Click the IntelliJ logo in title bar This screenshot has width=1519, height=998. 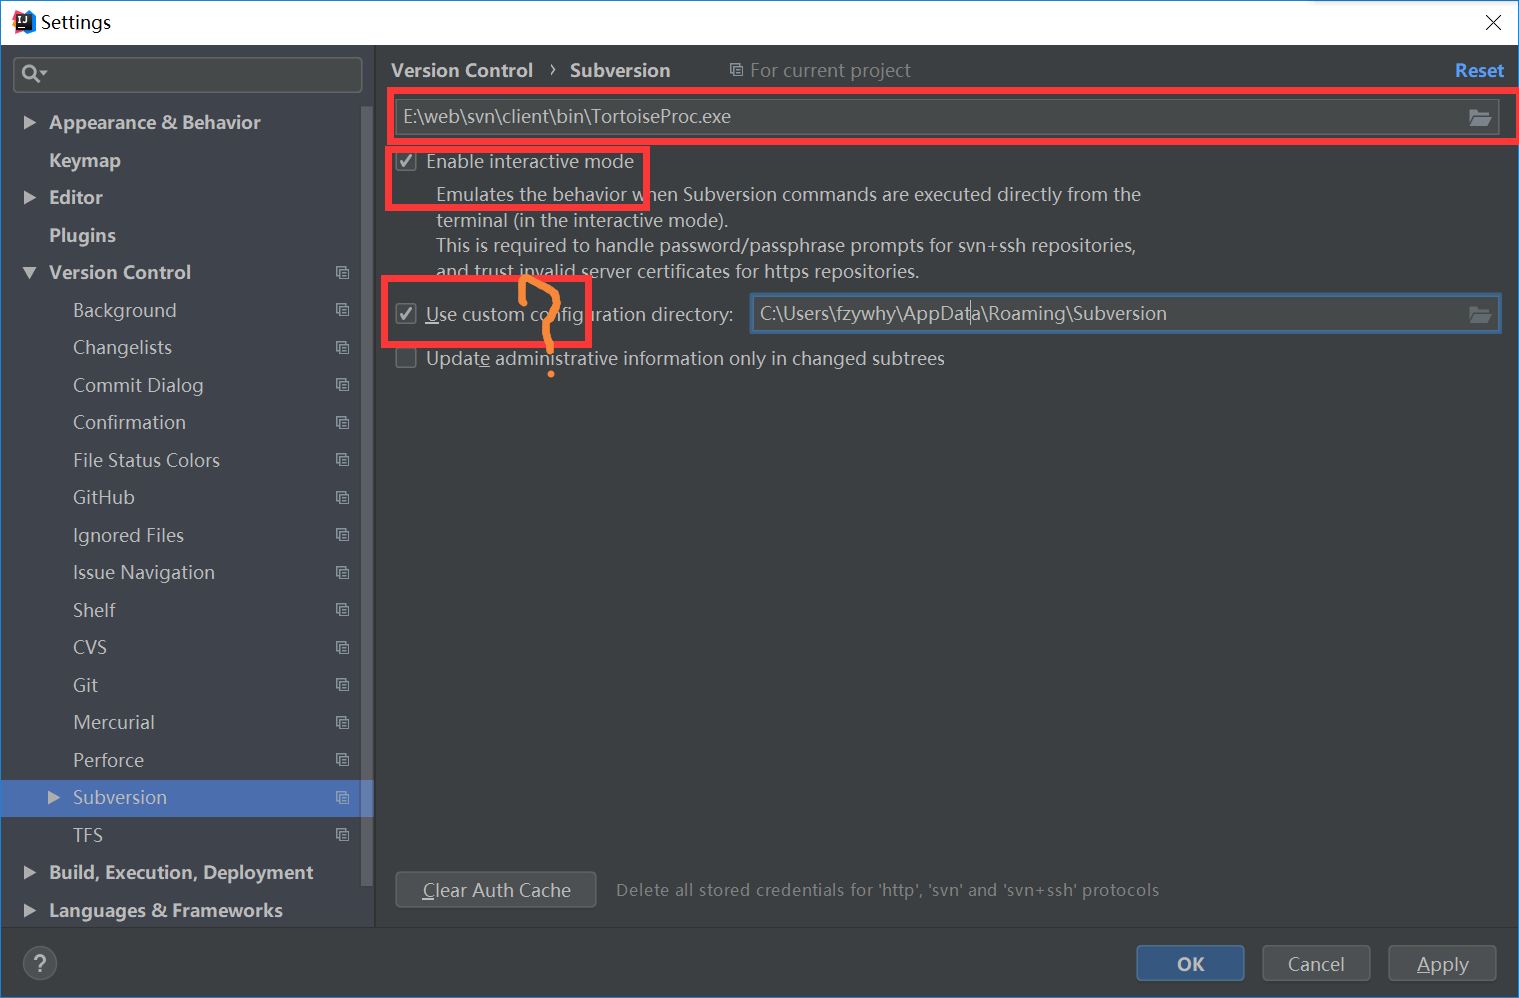(x=23, y=22)
